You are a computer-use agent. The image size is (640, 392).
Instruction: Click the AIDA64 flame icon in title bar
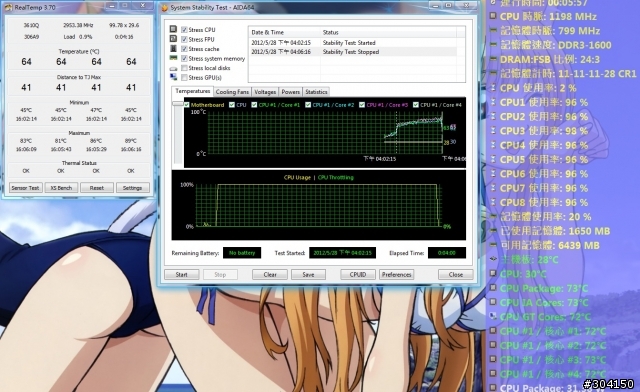(164, 7)
